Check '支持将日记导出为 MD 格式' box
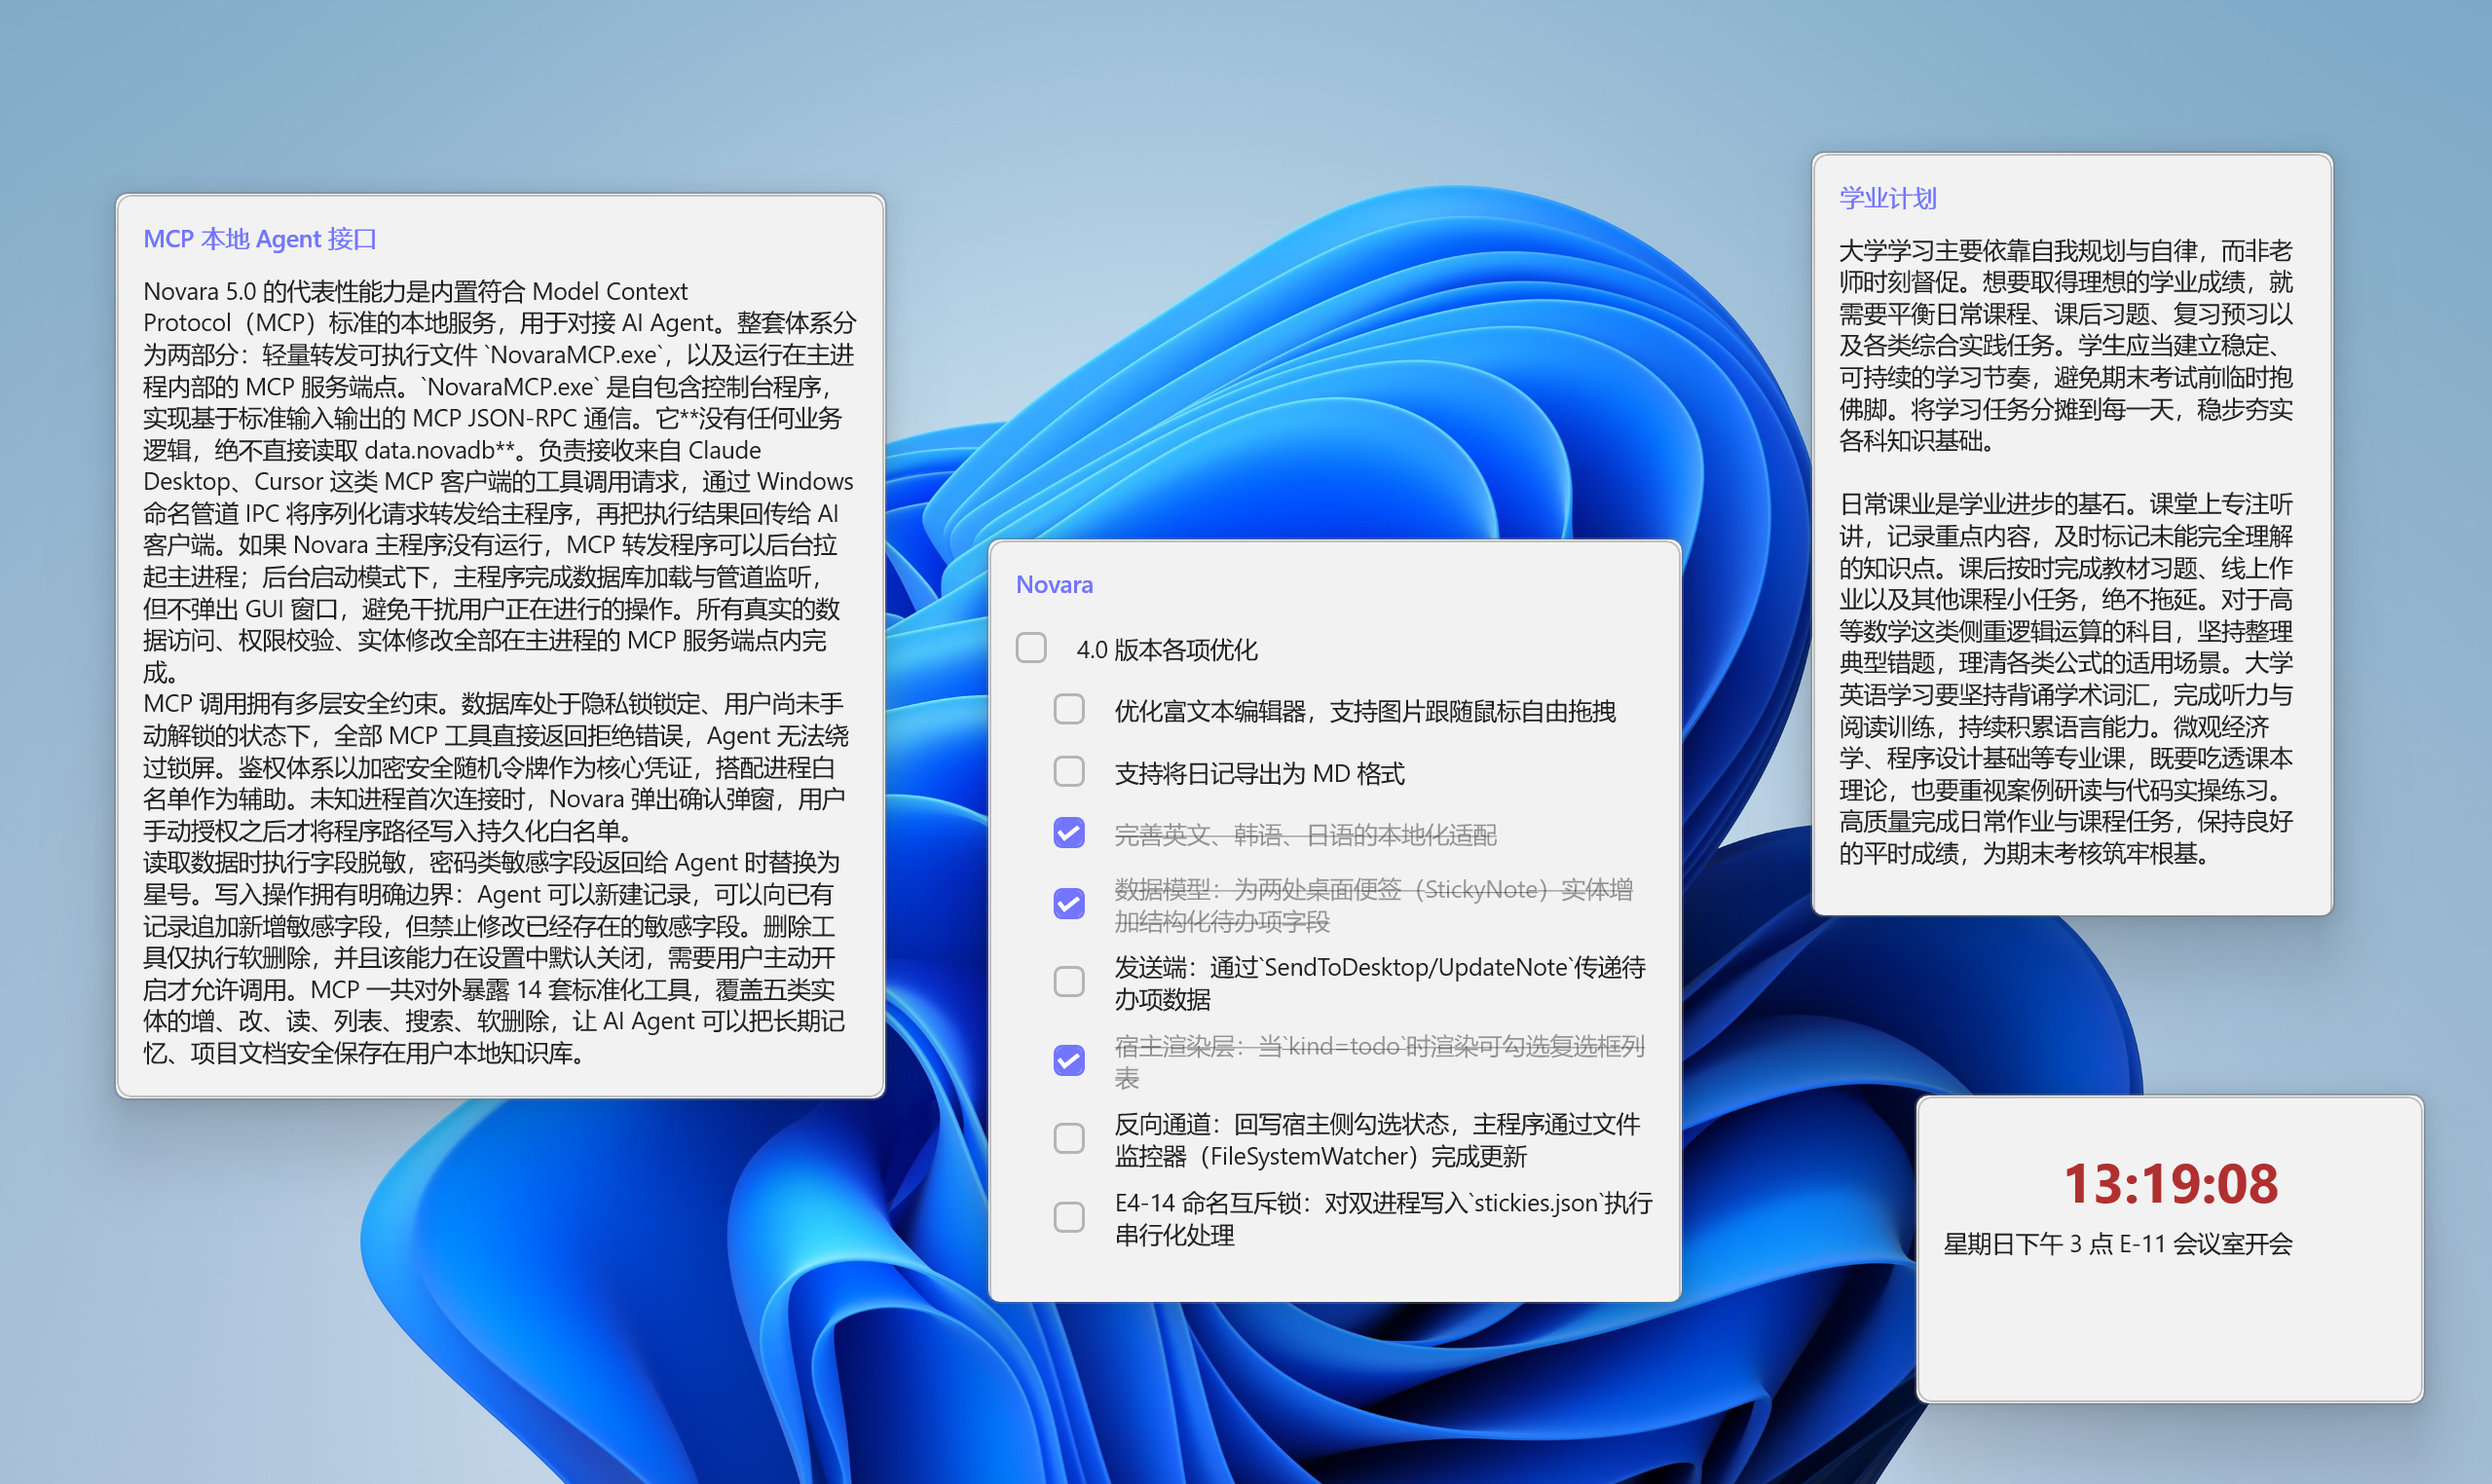 [1069, 772]
